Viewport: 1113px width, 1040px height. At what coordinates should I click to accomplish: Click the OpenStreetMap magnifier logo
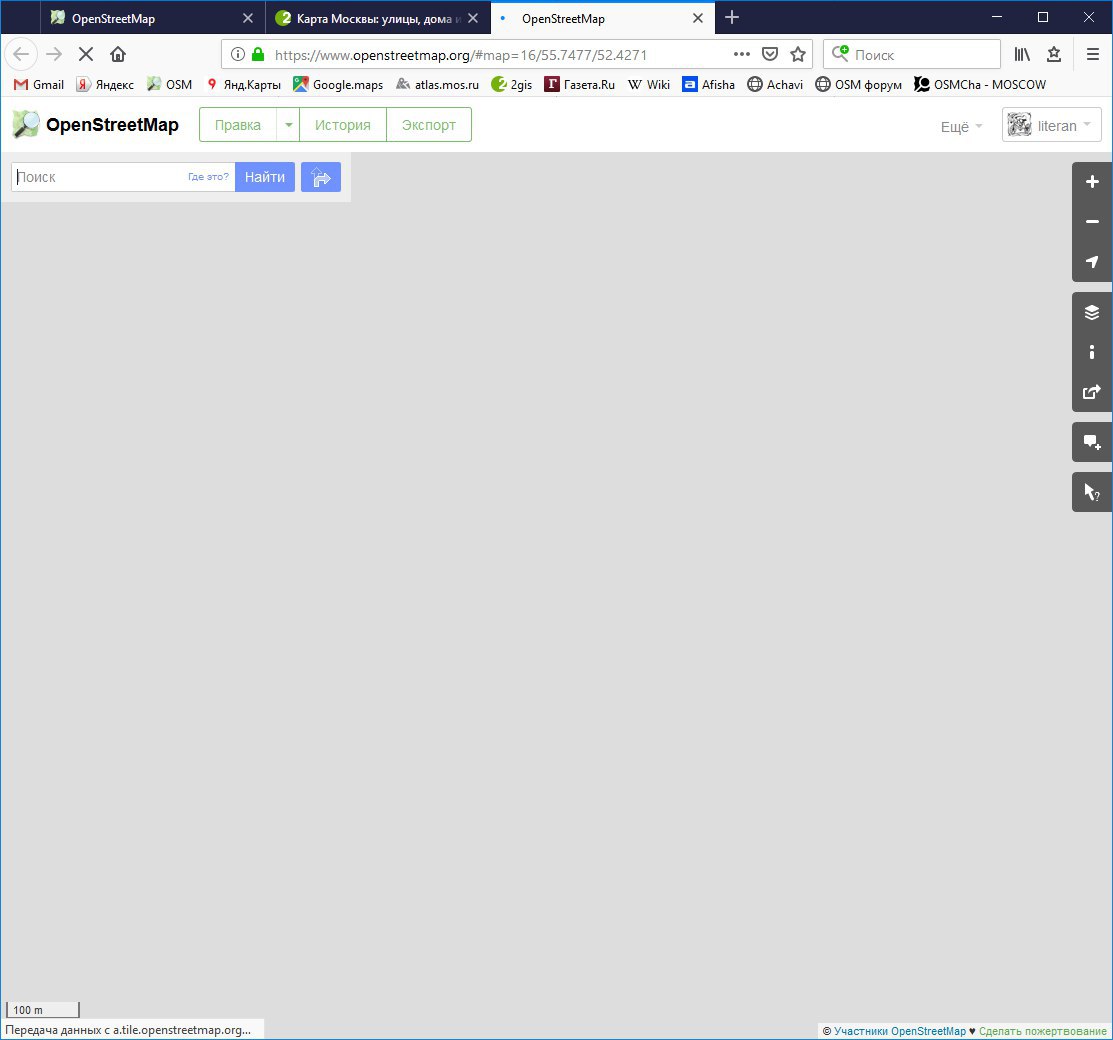[26, 124]
